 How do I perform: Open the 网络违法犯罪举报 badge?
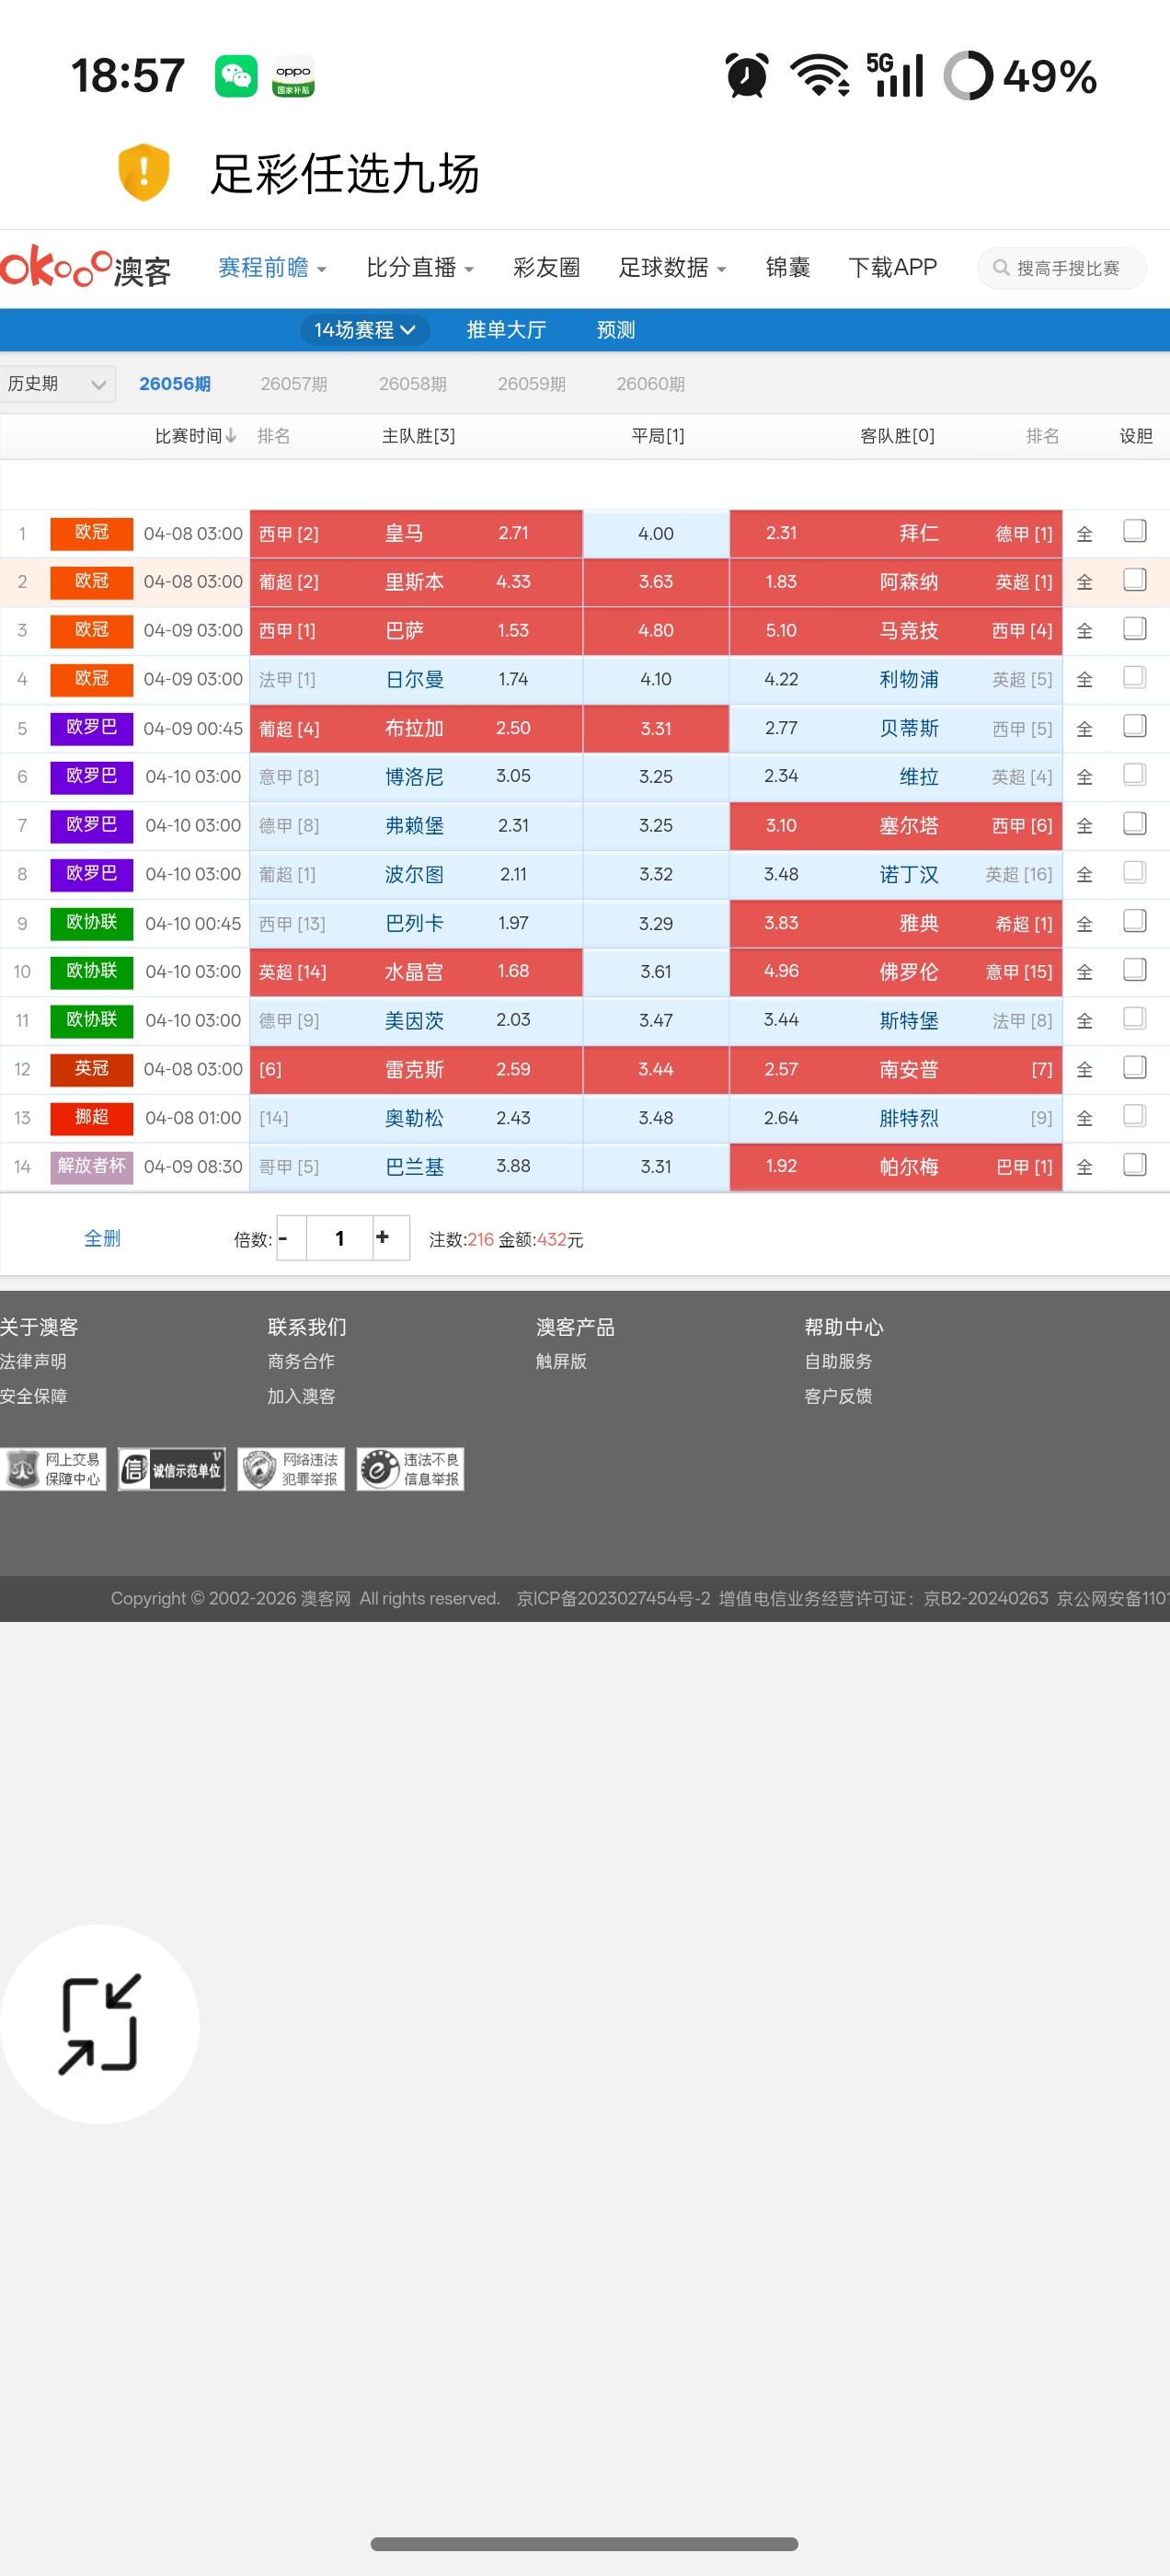click(x=291, y=1469)
